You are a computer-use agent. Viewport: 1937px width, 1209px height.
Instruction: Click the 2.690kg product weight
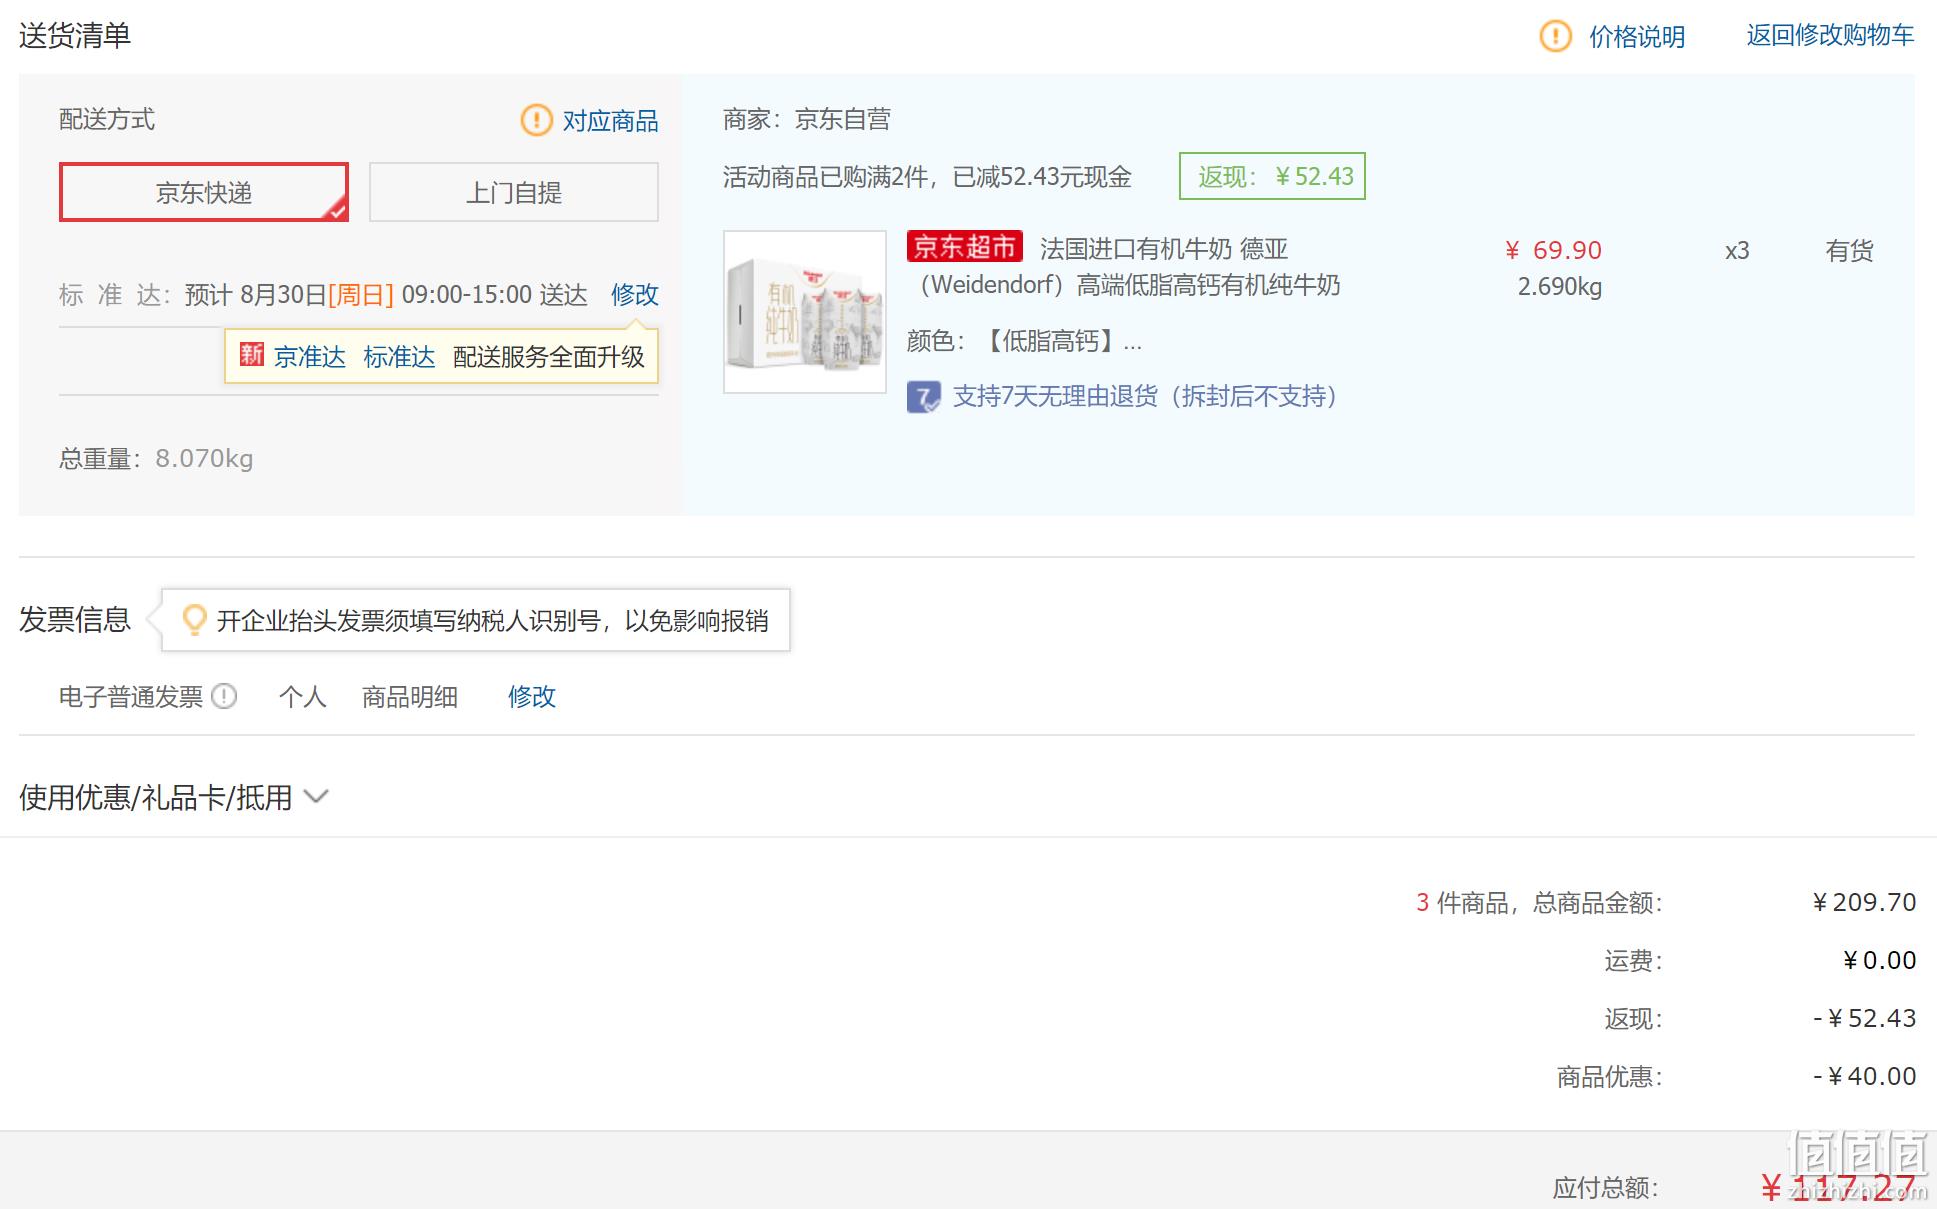1560,287
